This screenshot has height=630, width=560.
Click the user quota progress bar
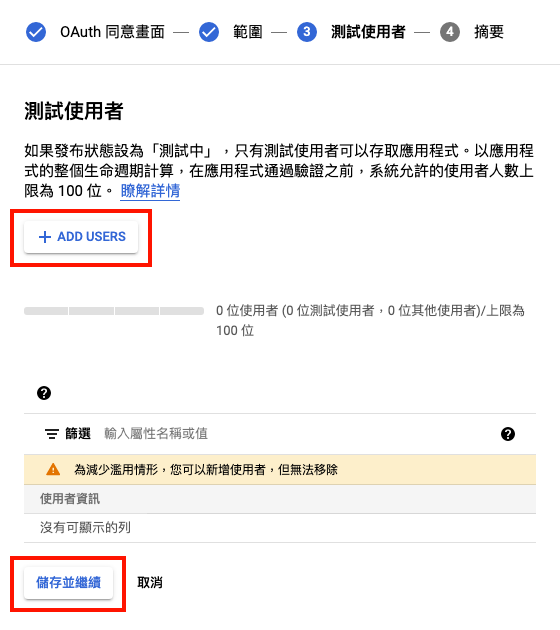(x=114, y=311)
